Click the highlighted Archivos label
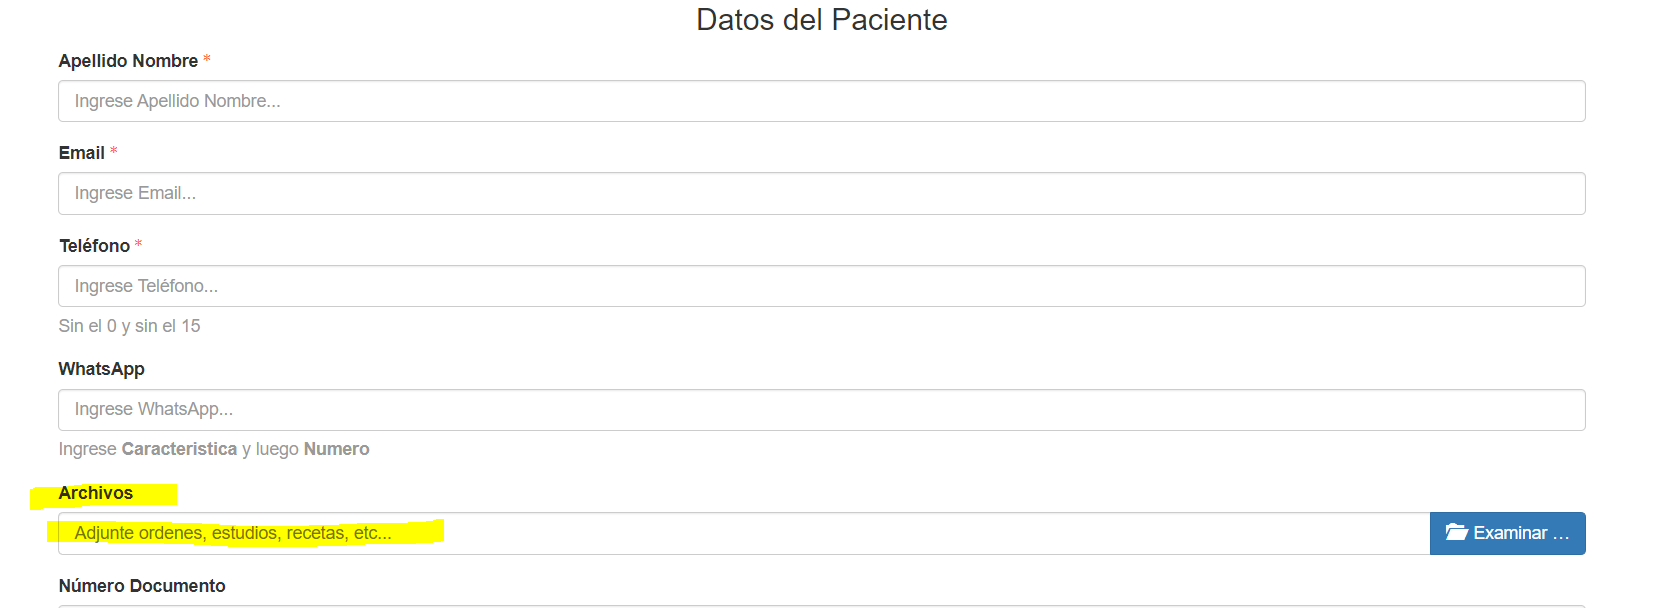 [95, 493]
